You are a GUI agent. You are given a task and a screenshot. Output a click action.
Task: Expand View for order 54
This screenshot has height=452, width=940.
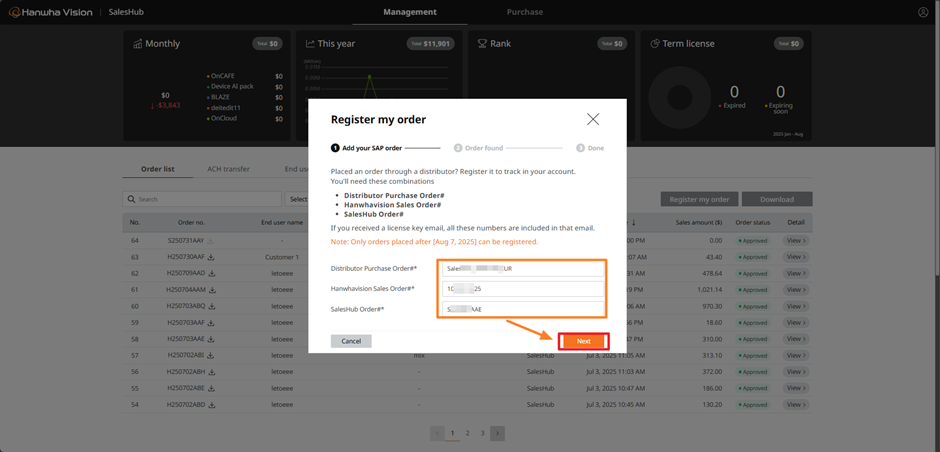click(796, 405)
